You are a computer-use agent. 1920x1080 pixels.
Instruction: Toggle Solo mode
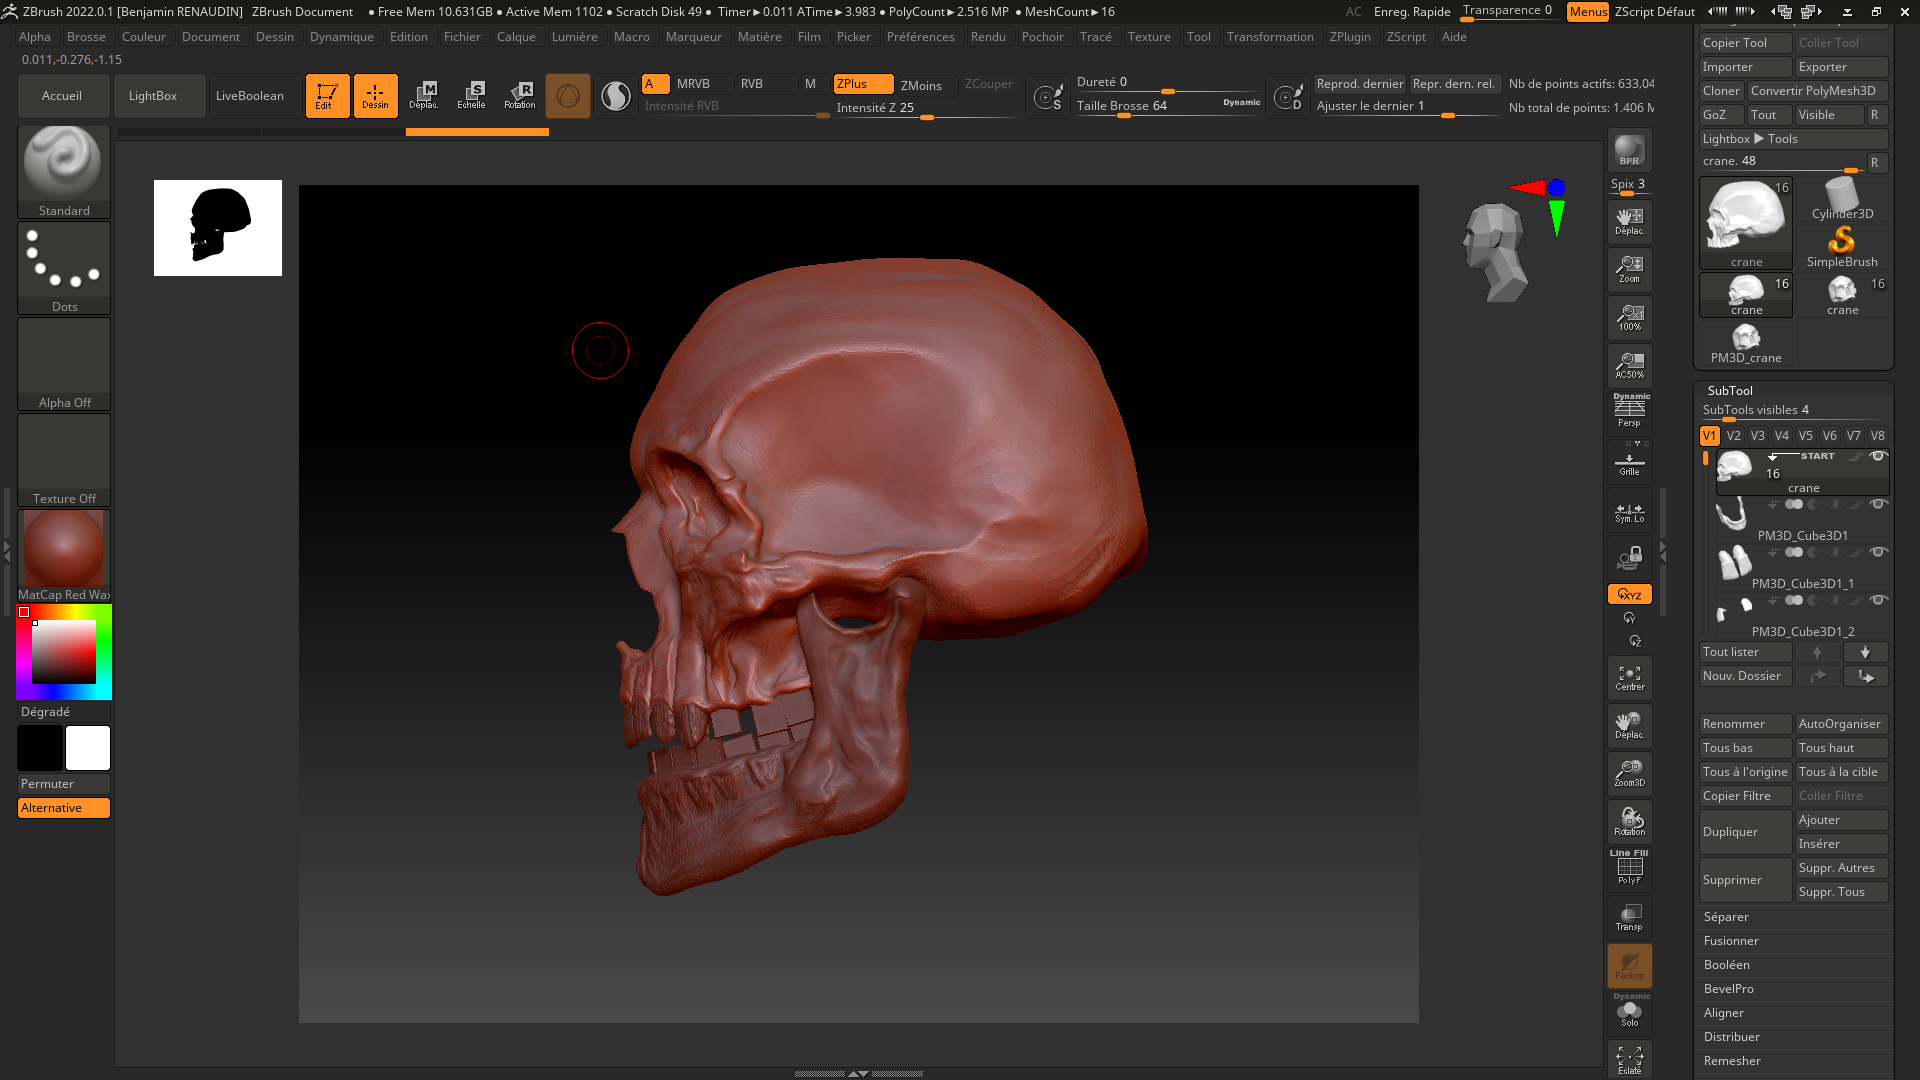[1630, 1012]
